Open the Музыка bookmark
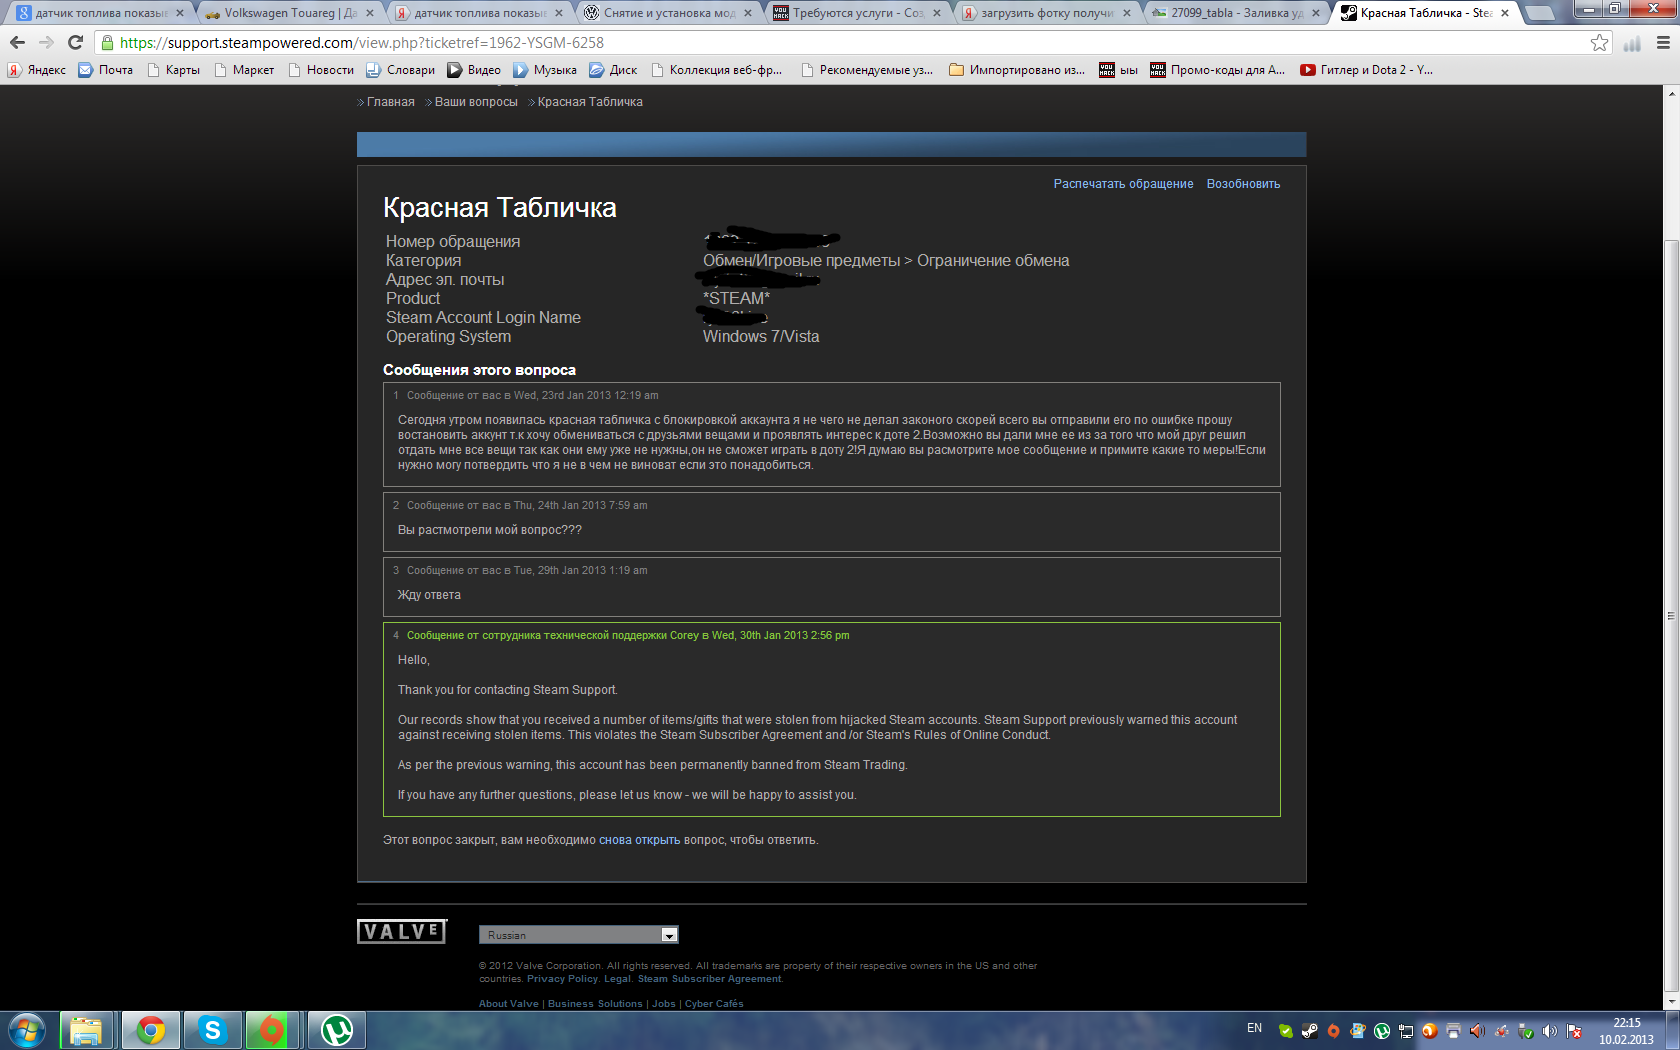 tap(545, 70)
